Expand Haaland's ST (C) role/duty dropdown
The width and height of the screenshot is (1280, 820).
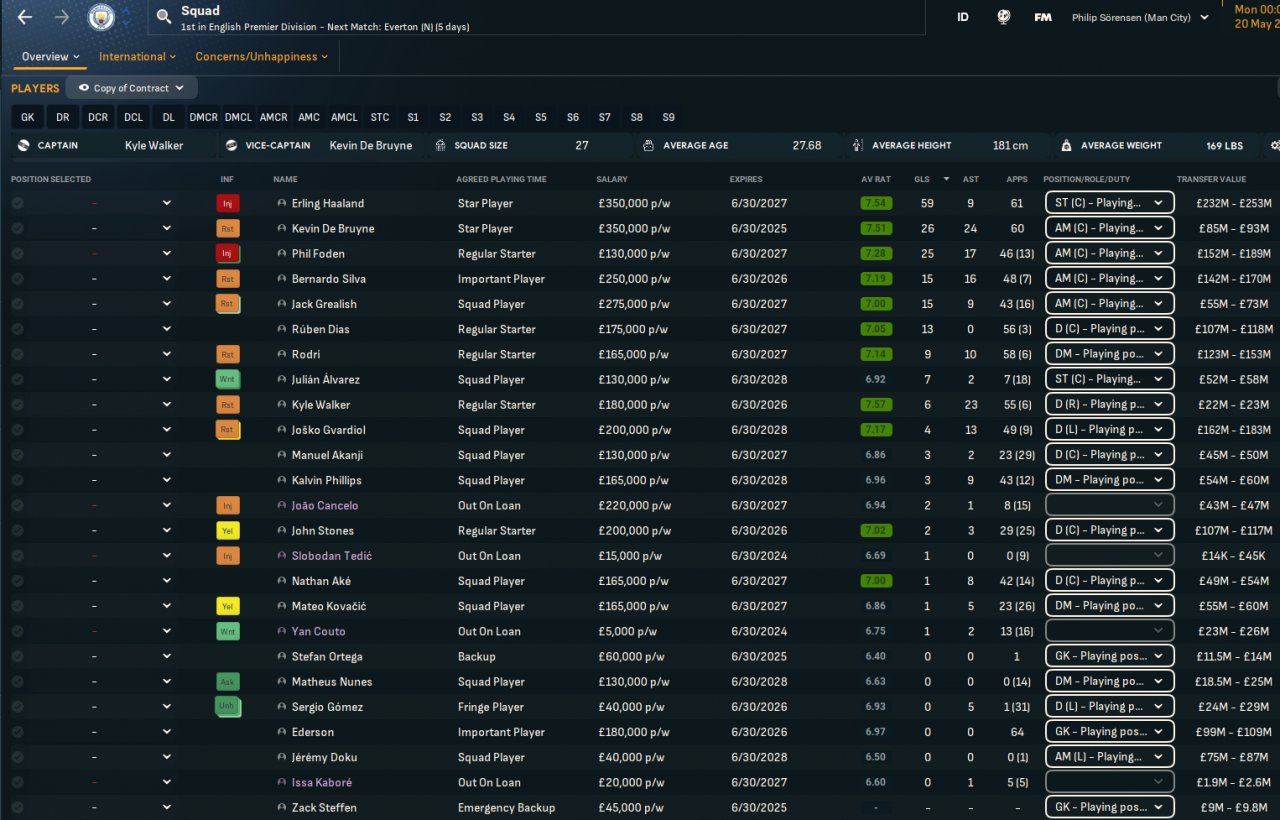coord(1108,203)
